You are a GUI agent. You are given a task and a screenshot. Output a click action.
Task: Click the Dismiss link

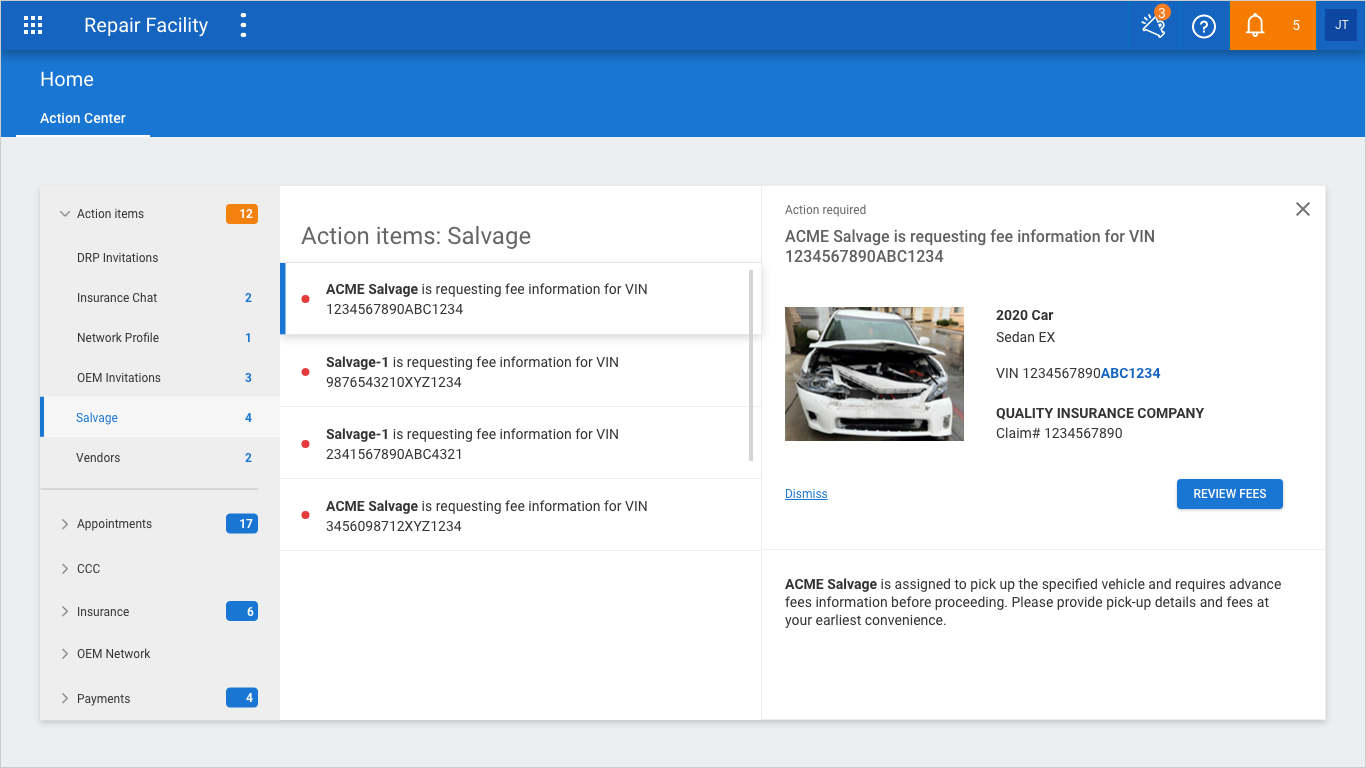[806, 494]
